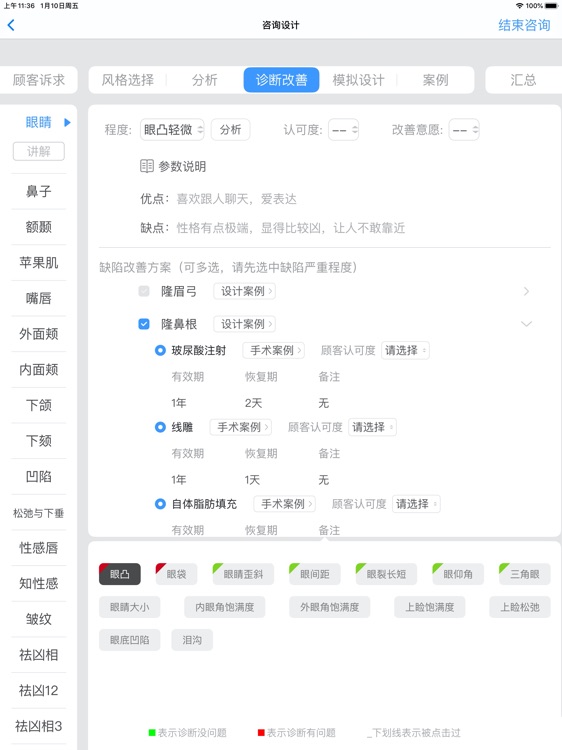The width and height of the screenshot is (562, 750).
Task: Select 皱纹 in the sidebar
Action: point(39,619)
